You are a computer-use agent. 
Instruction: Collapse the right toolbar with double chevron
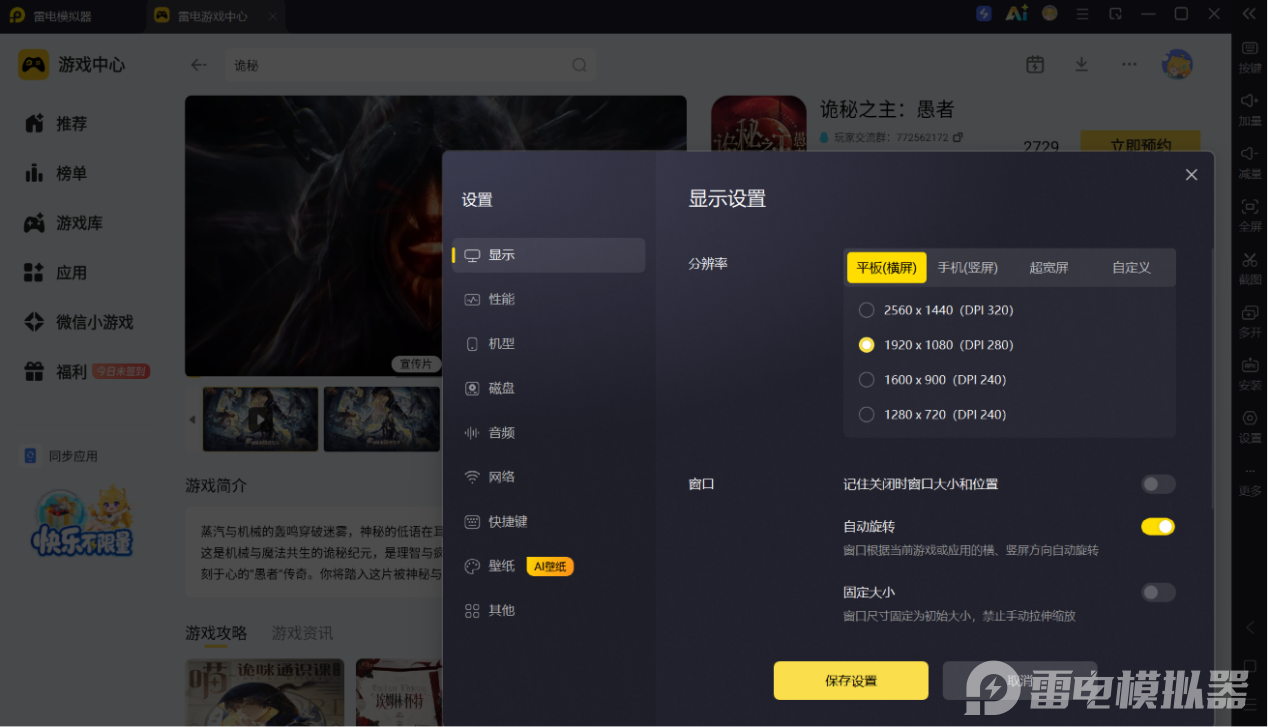click(1248, 13)
